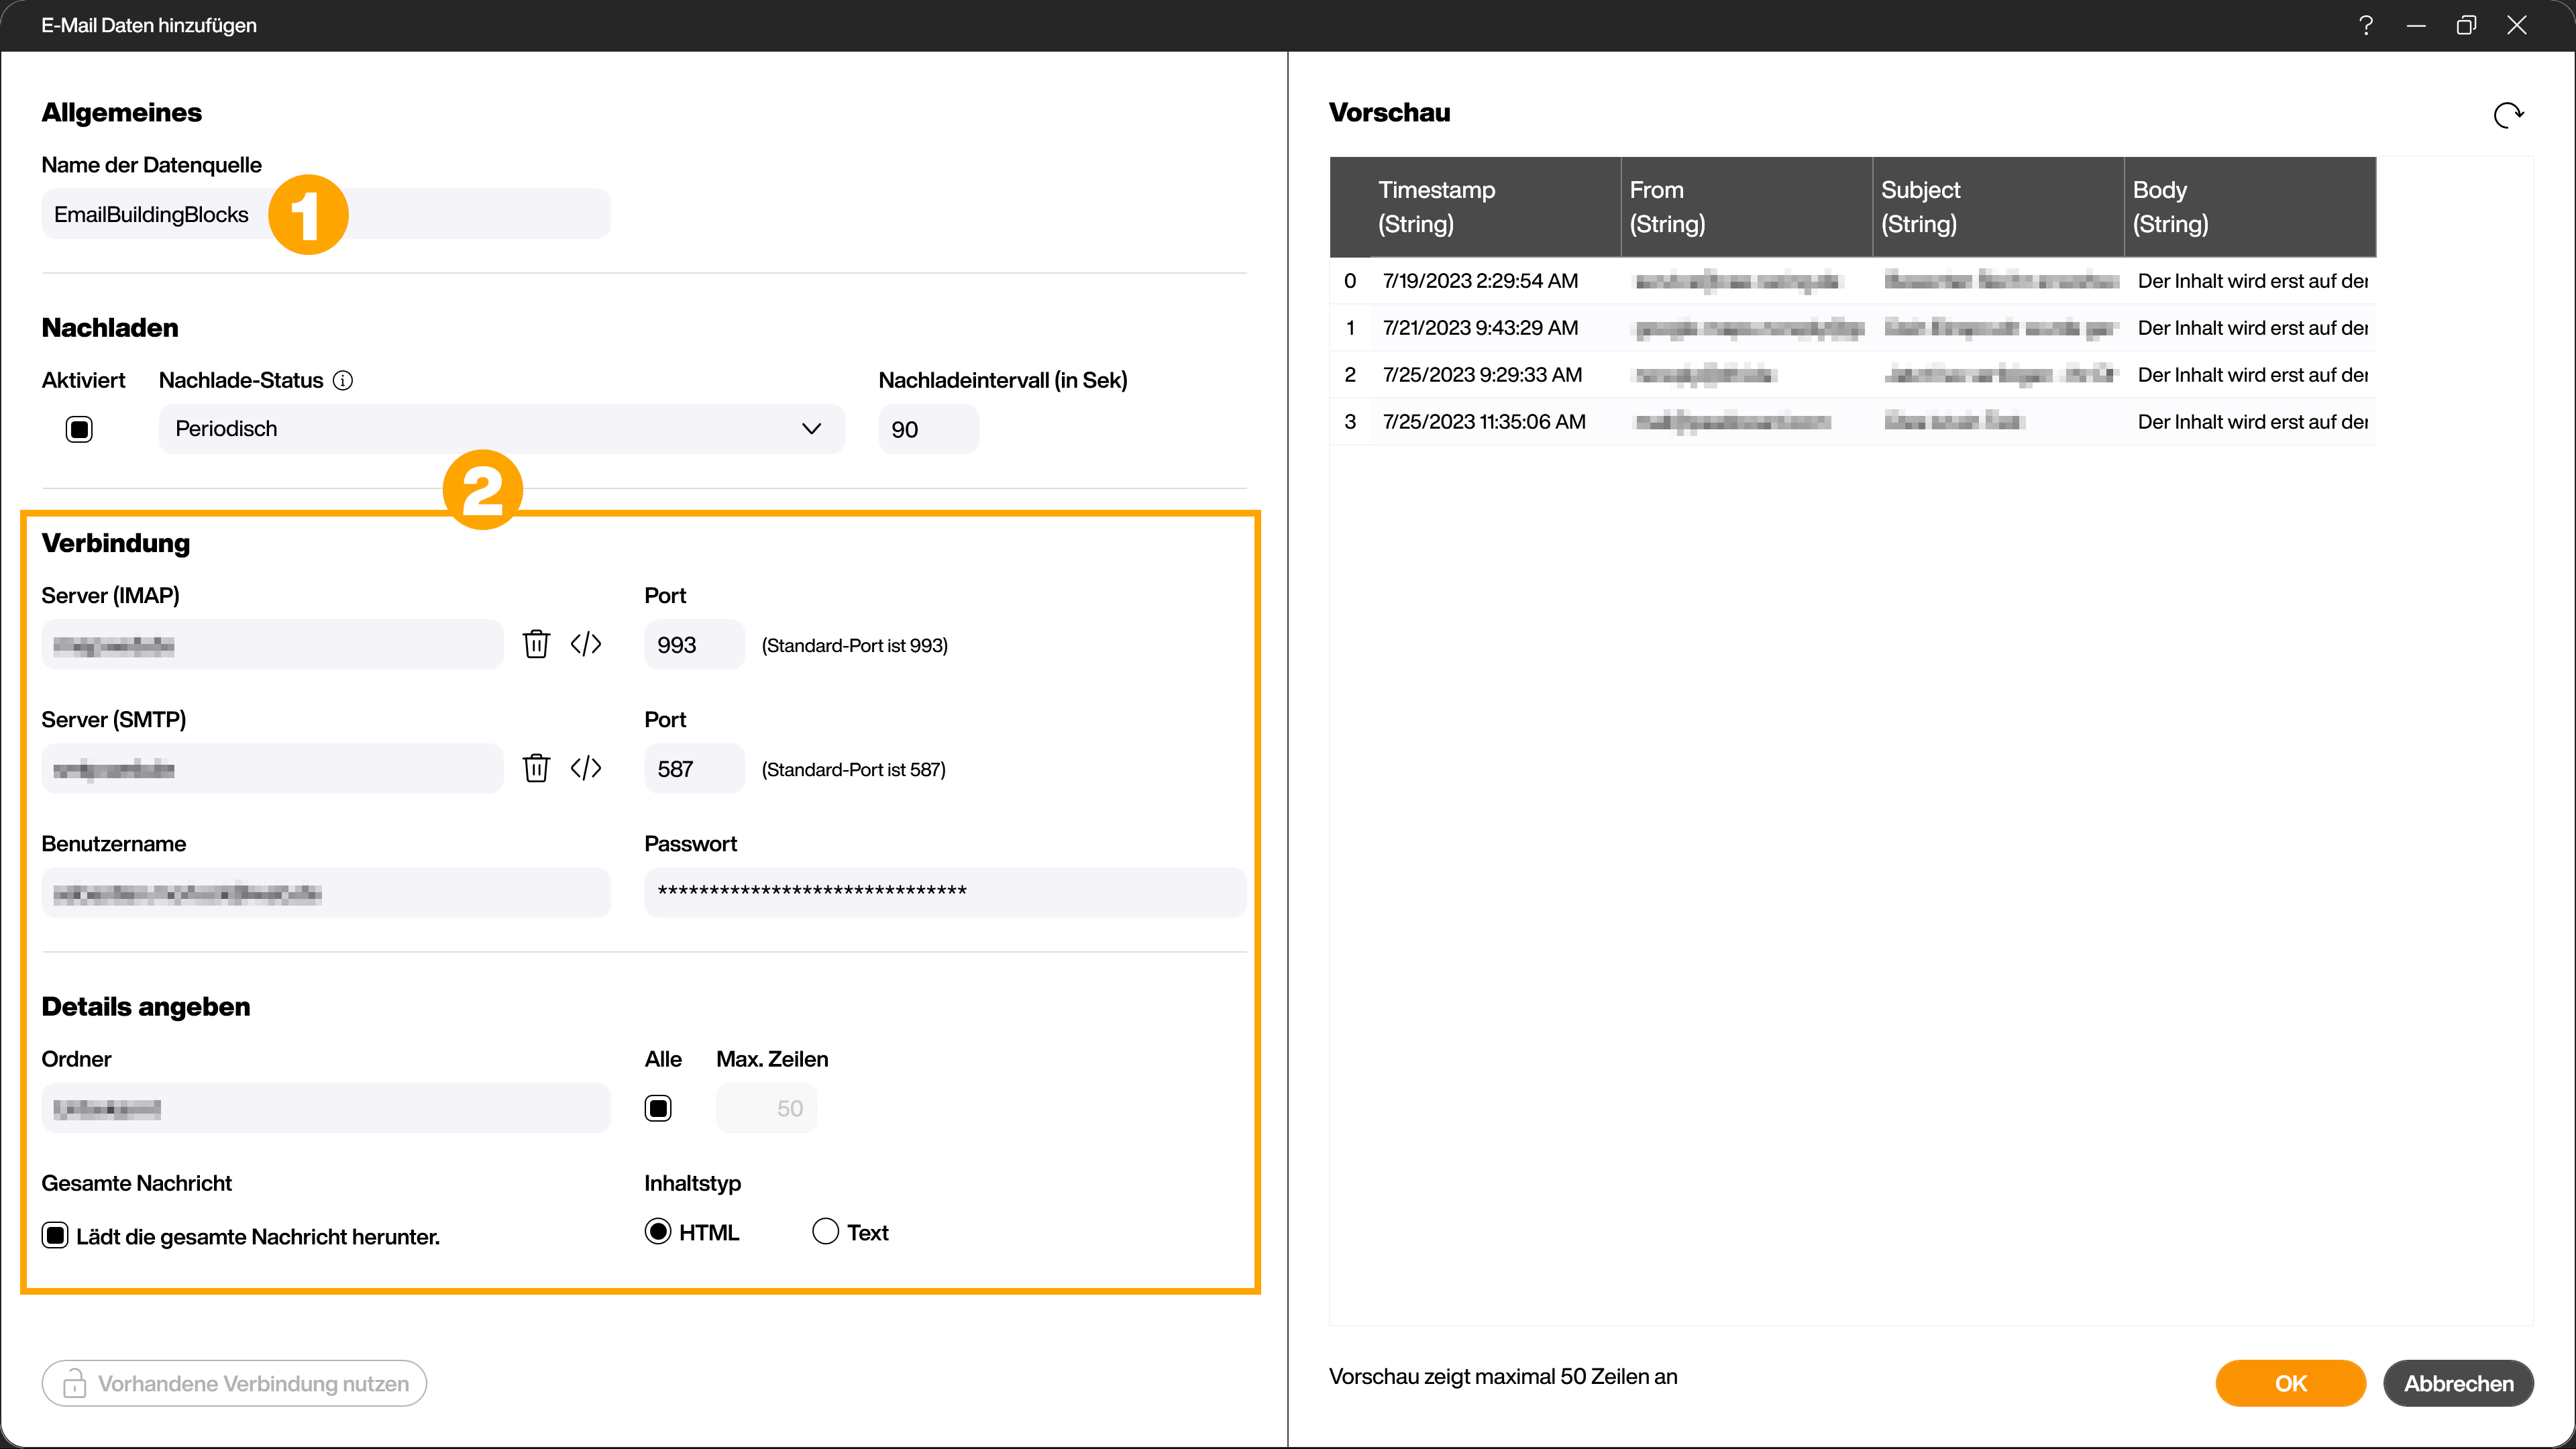Screen dimensions: 2576x1449
Task: Click the Abbrechen button to cancel
Action: coord(2461,1383)
